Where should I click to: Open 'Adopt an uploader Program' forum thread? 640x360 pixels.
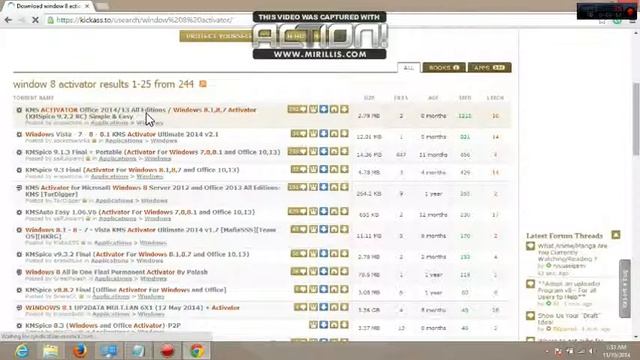[569, 290]
